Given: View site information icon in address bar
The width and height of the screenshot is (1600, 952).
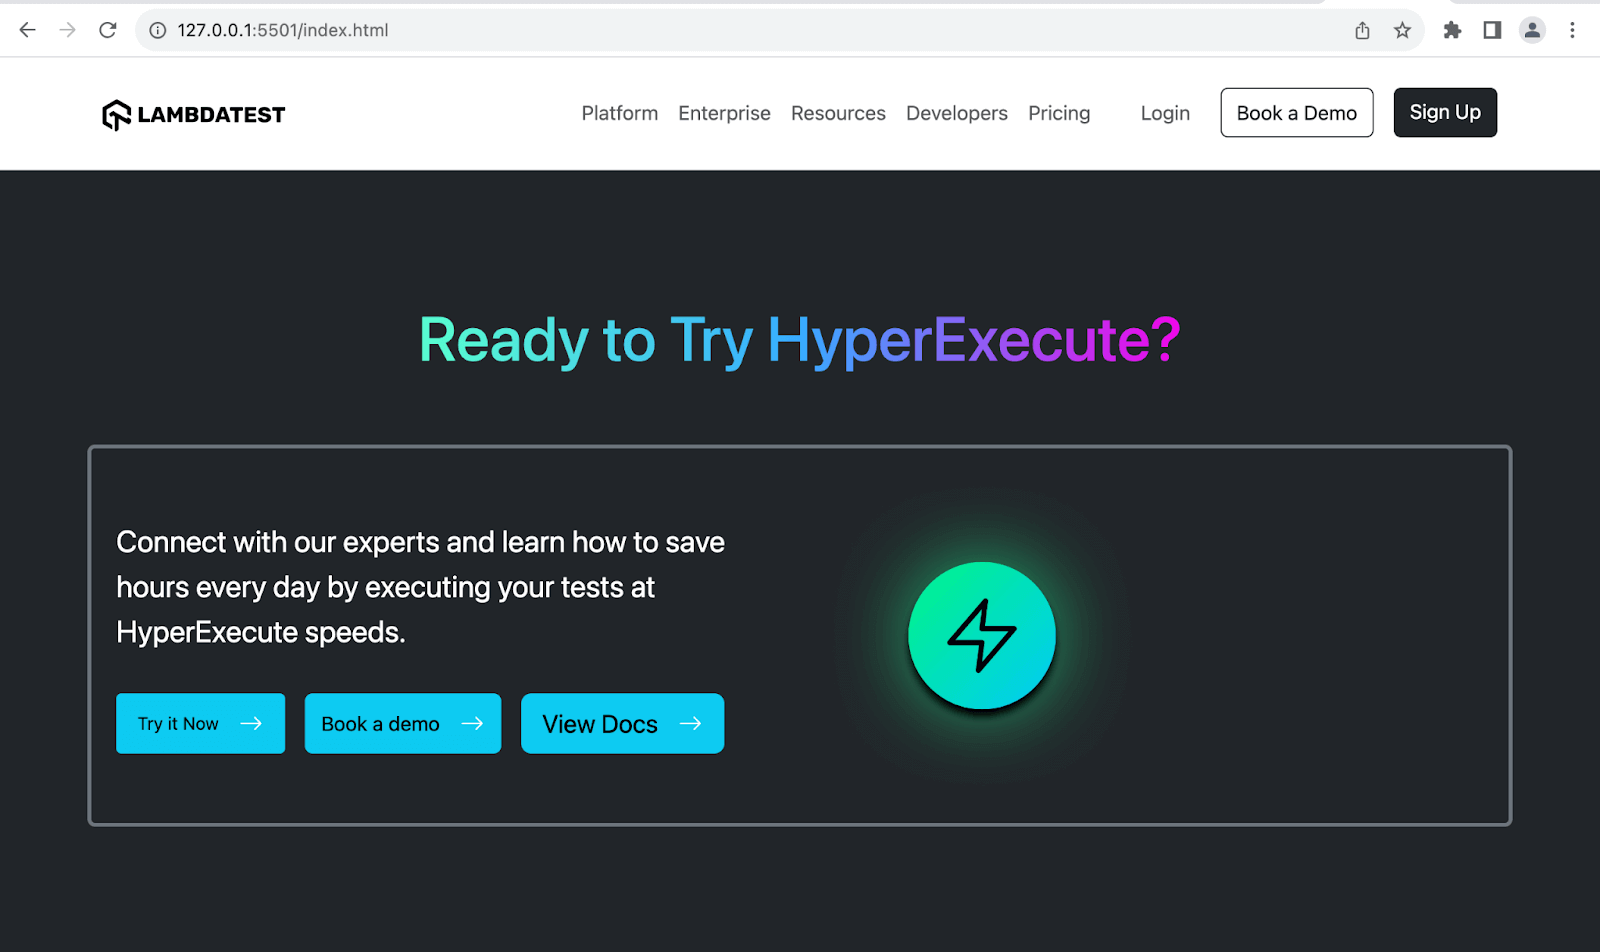Looking at the screenshot, I should pyautogui.click(x=157, y=30).
